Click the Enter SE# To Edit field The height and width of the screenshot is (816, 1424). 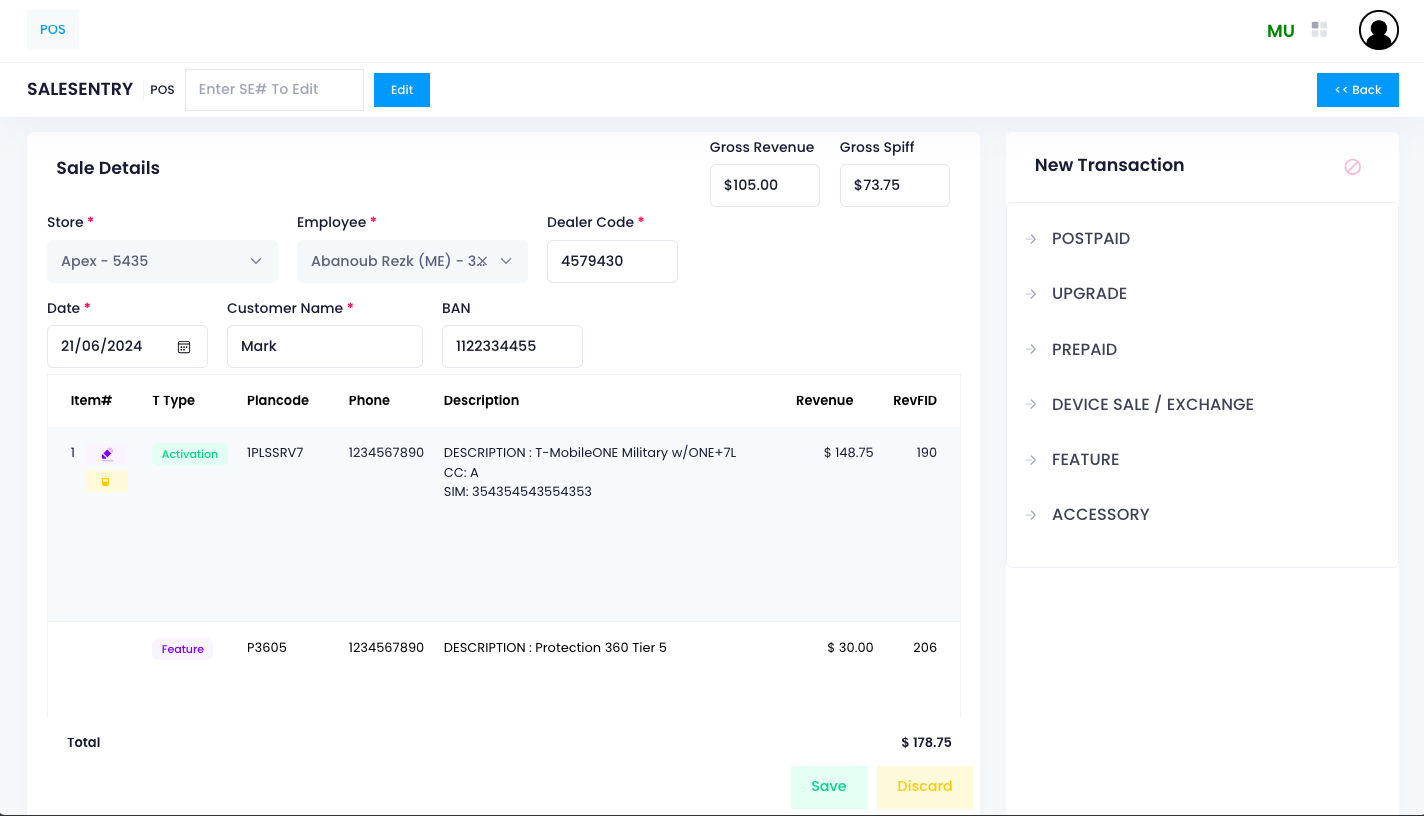[x=274, y=90]
